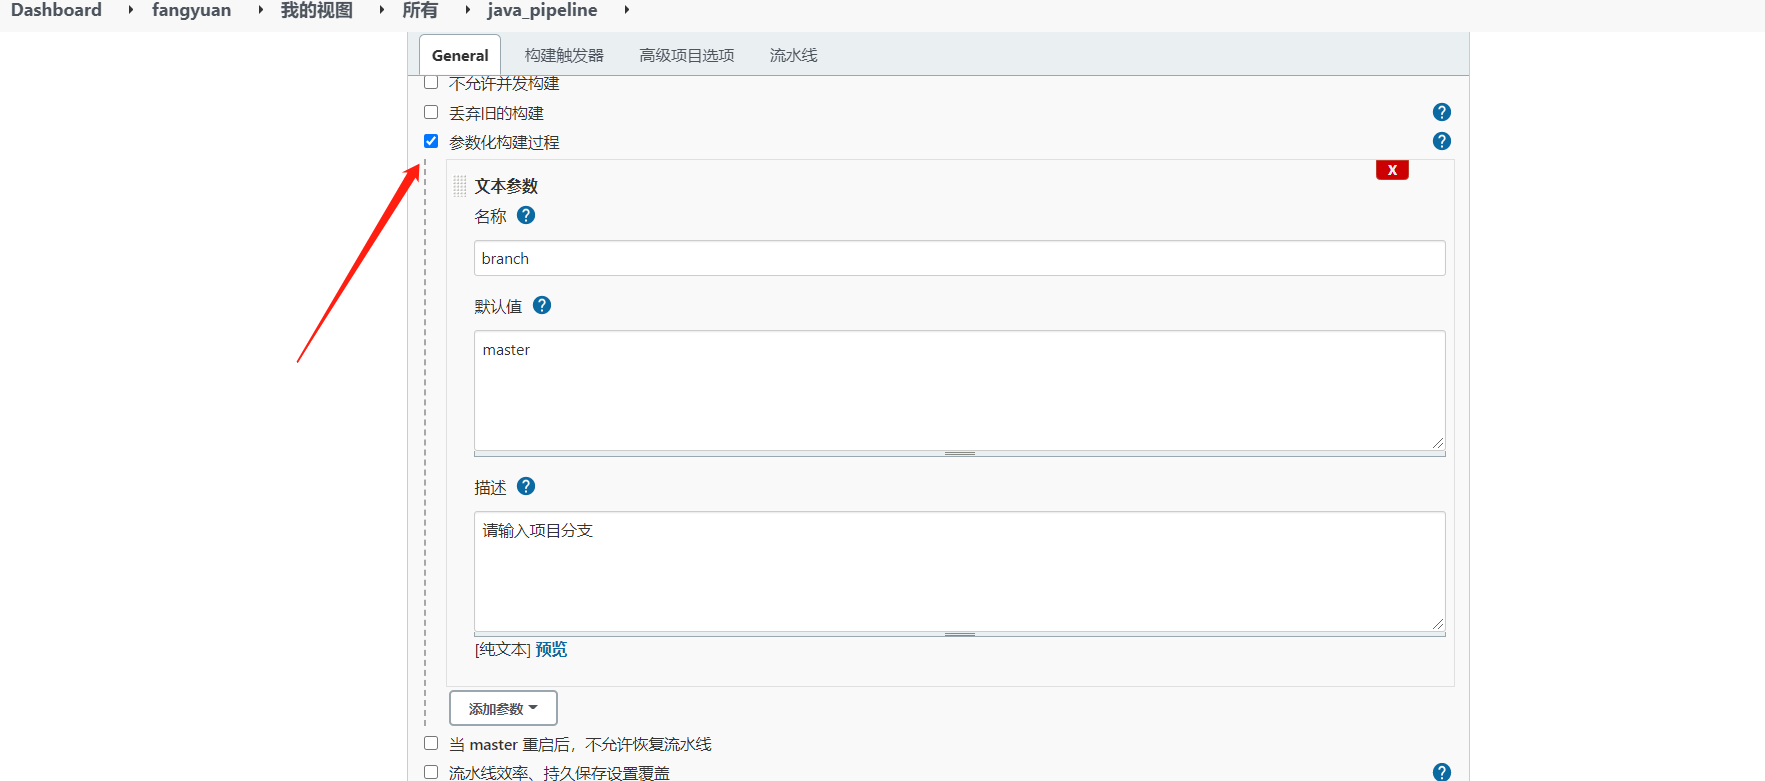Click the 预览 description preview link

click(x=551, y=649)
